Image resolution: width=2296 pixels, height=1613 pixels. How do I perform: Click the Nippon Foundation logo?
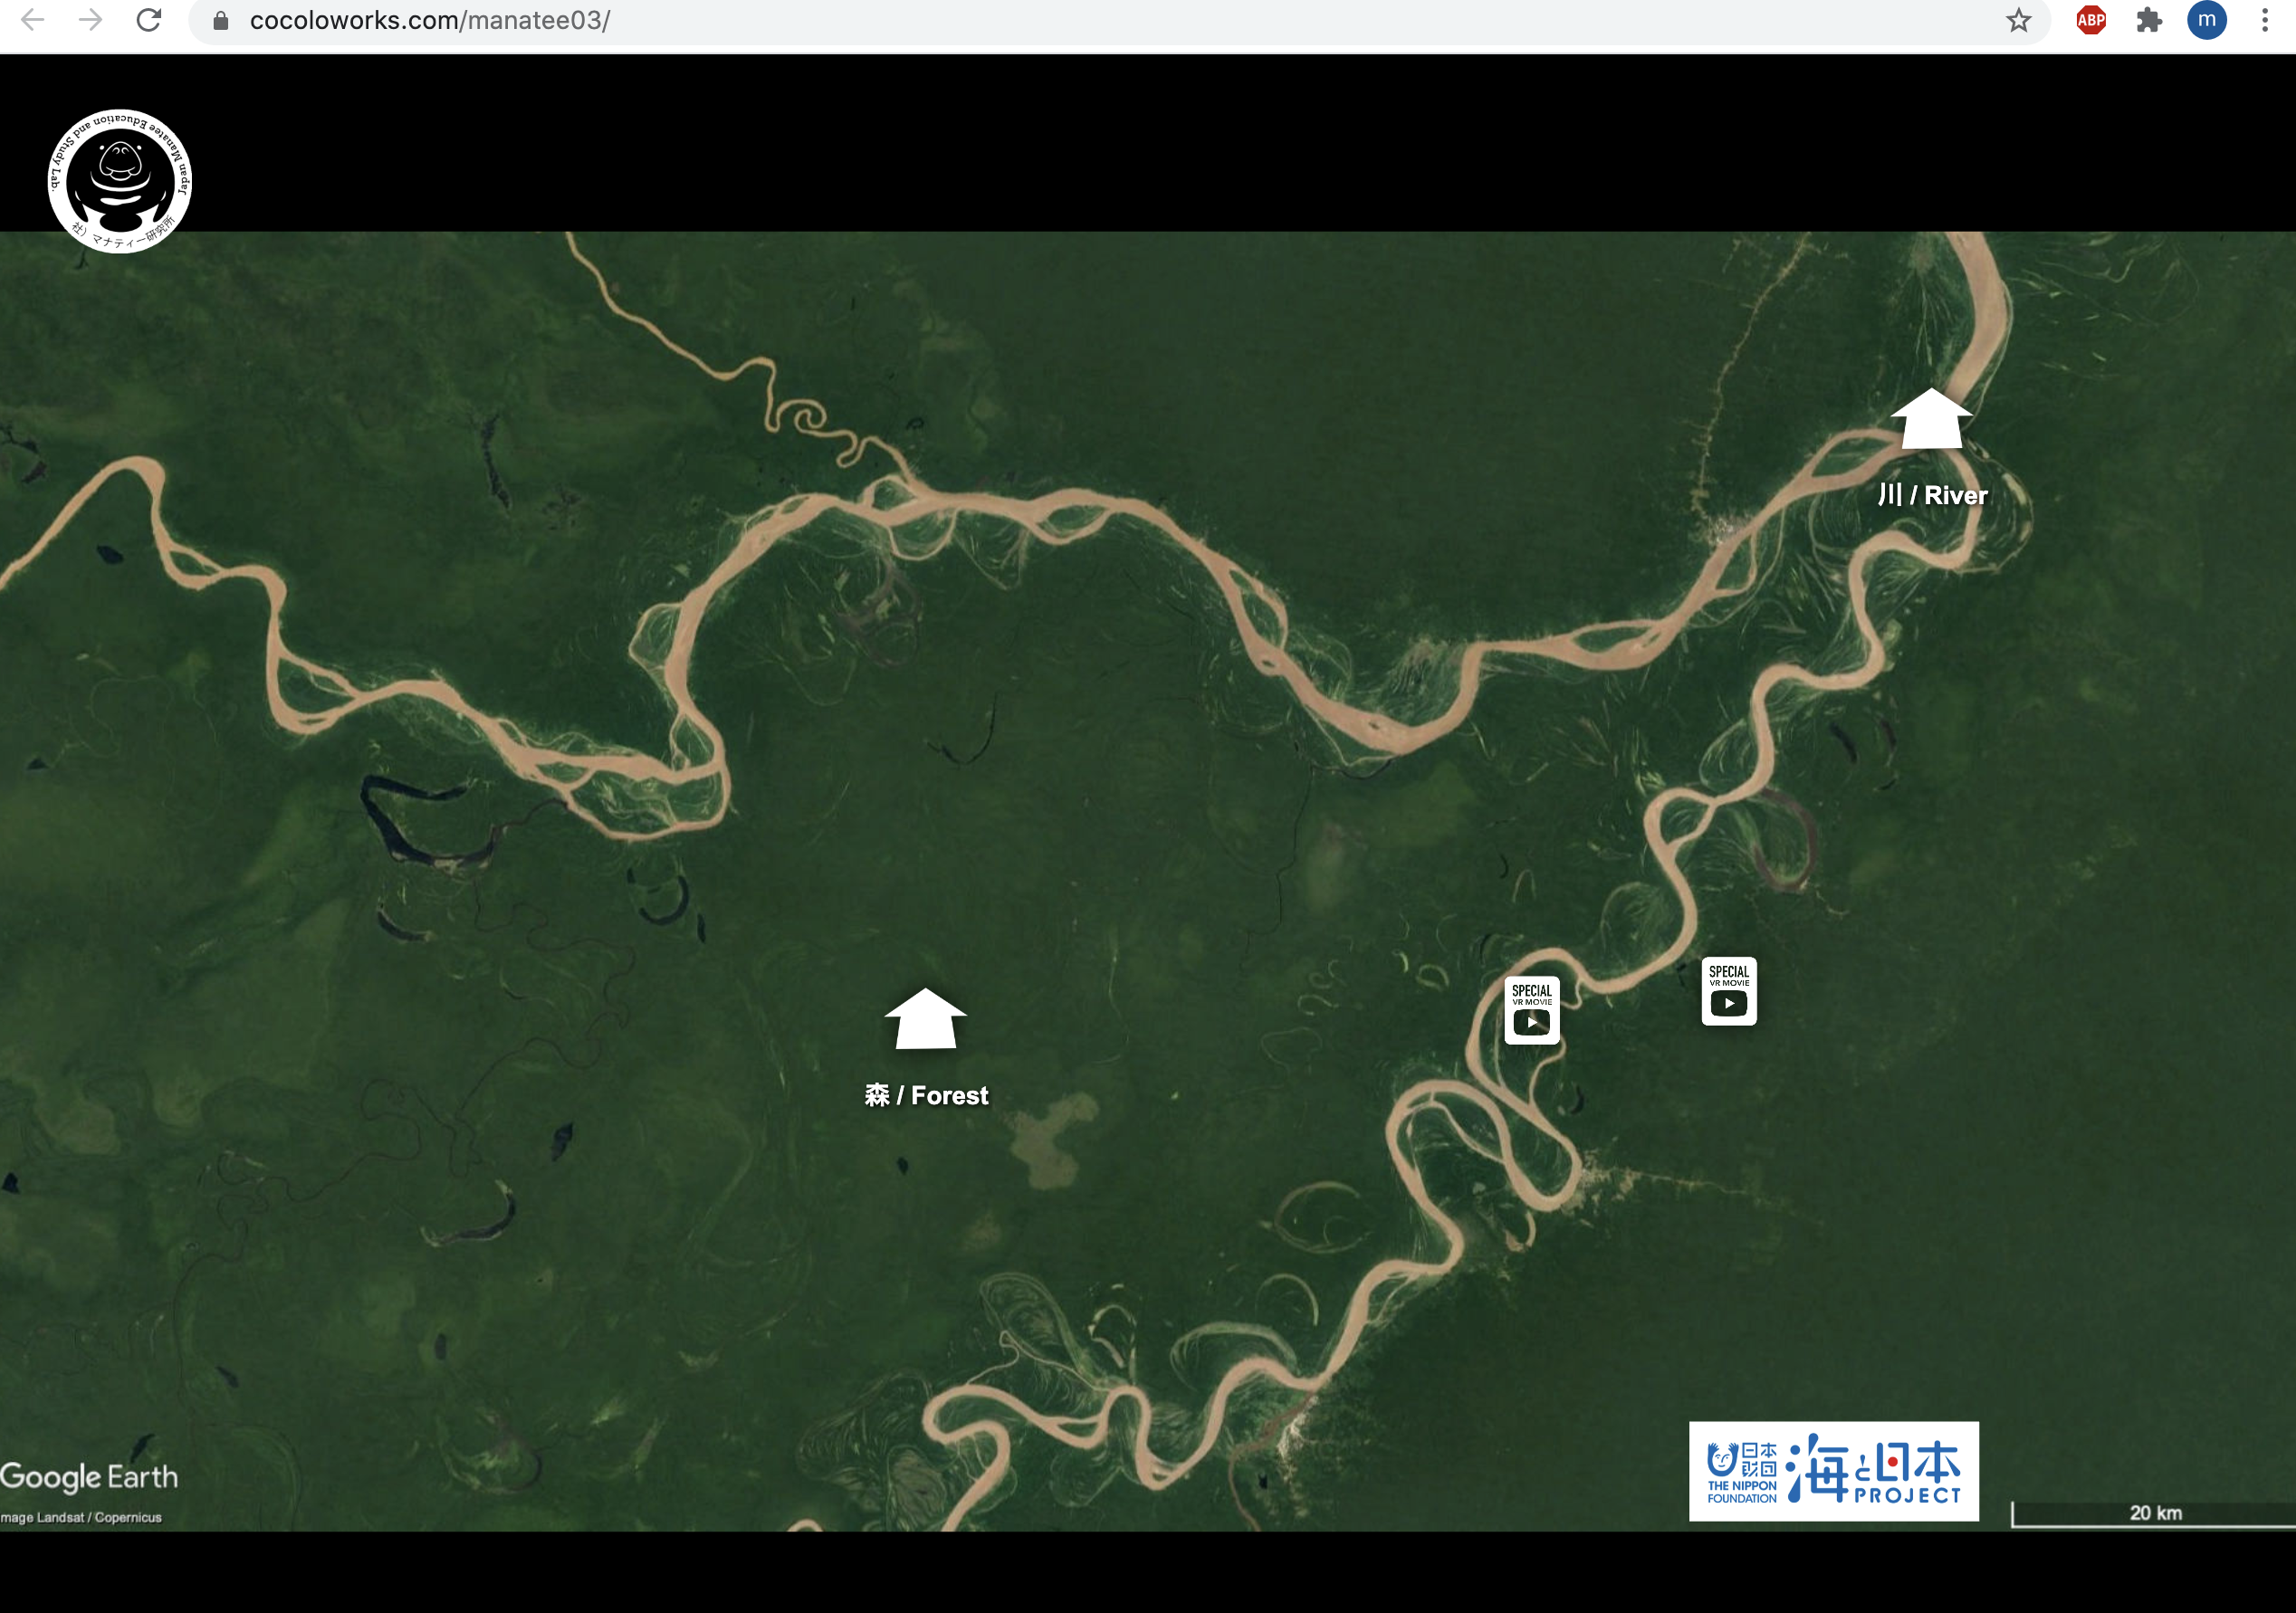[1741, 1472]
